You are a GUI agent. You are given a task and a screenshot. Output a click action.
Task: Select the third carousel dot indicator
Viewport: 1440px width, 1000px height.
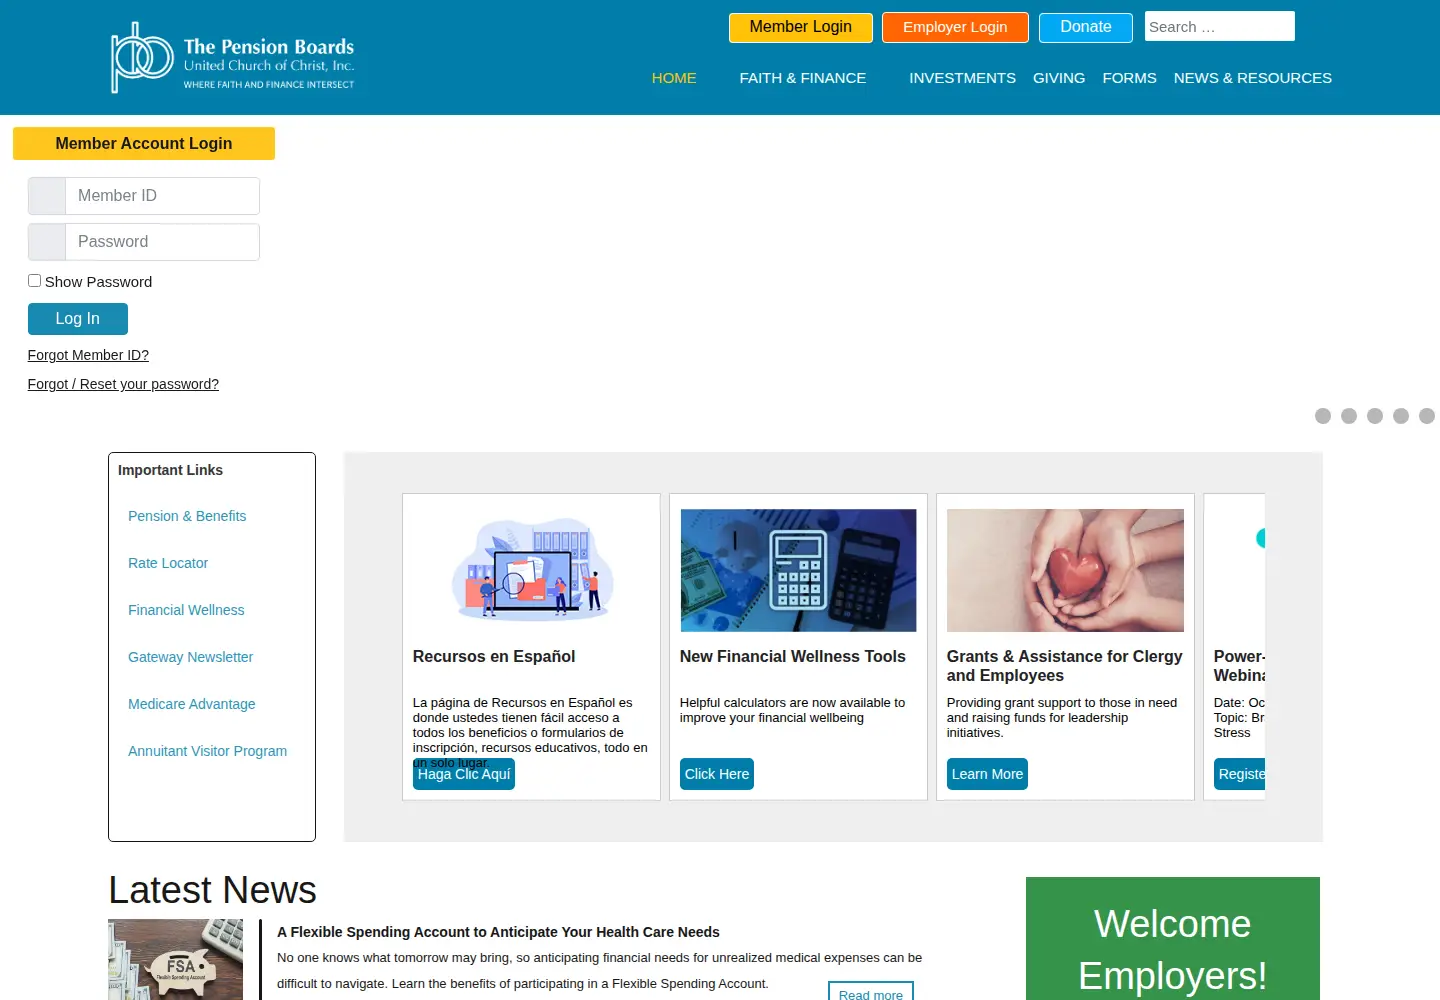pos(1375,416)
